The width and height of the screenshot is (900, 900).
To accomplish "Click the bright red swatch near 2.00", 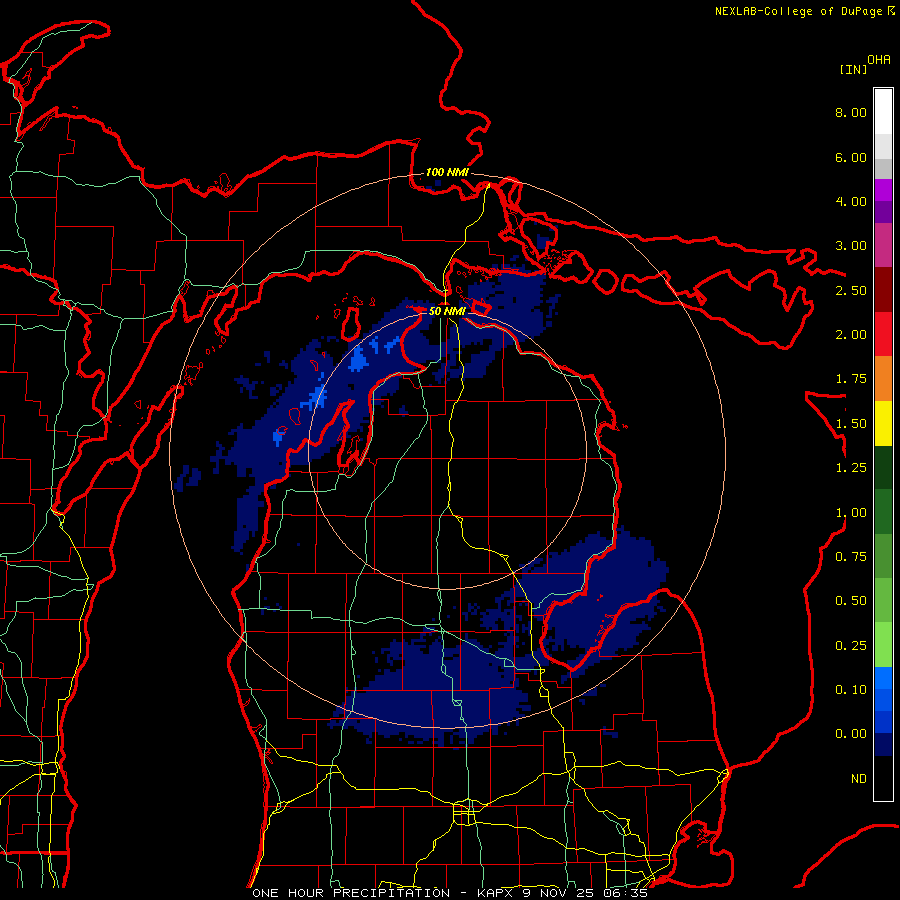I will point(883,334).
